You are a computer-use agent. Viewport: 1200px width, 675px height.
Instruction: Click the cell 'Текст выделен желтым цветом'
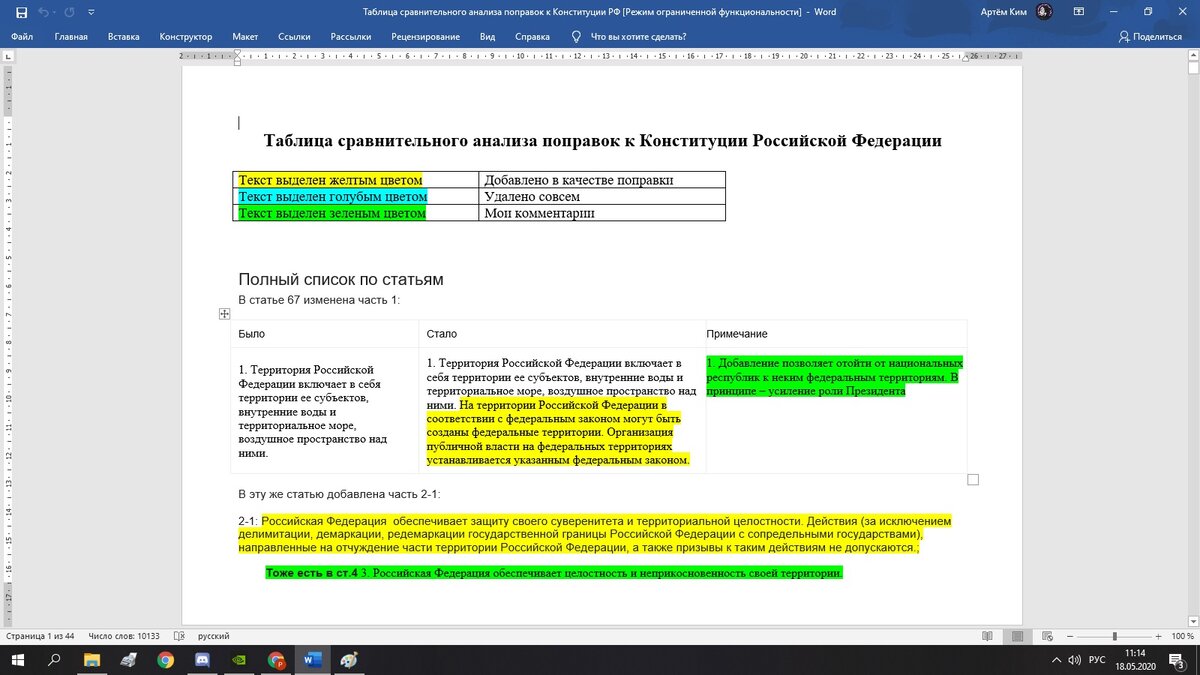[x=355, y=180]
